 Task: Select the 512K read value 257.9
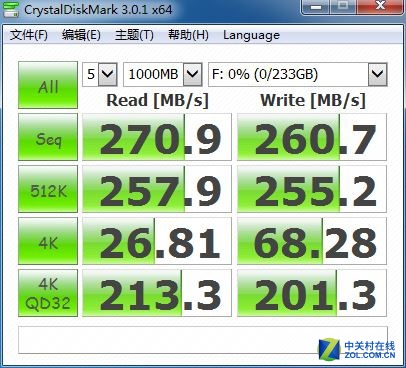[157, 189]
